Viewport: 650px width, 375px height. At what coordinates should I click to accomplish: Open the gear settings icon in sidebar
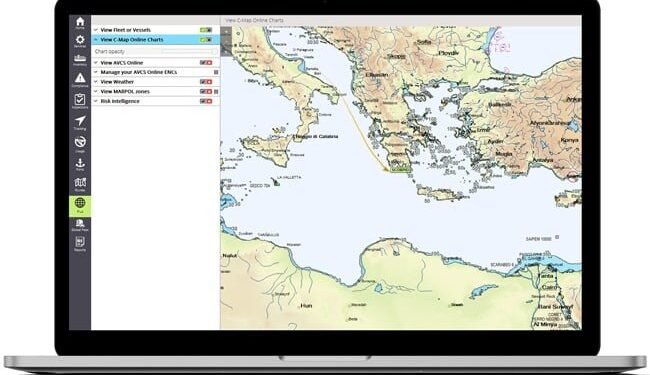[x=80, y=40]
